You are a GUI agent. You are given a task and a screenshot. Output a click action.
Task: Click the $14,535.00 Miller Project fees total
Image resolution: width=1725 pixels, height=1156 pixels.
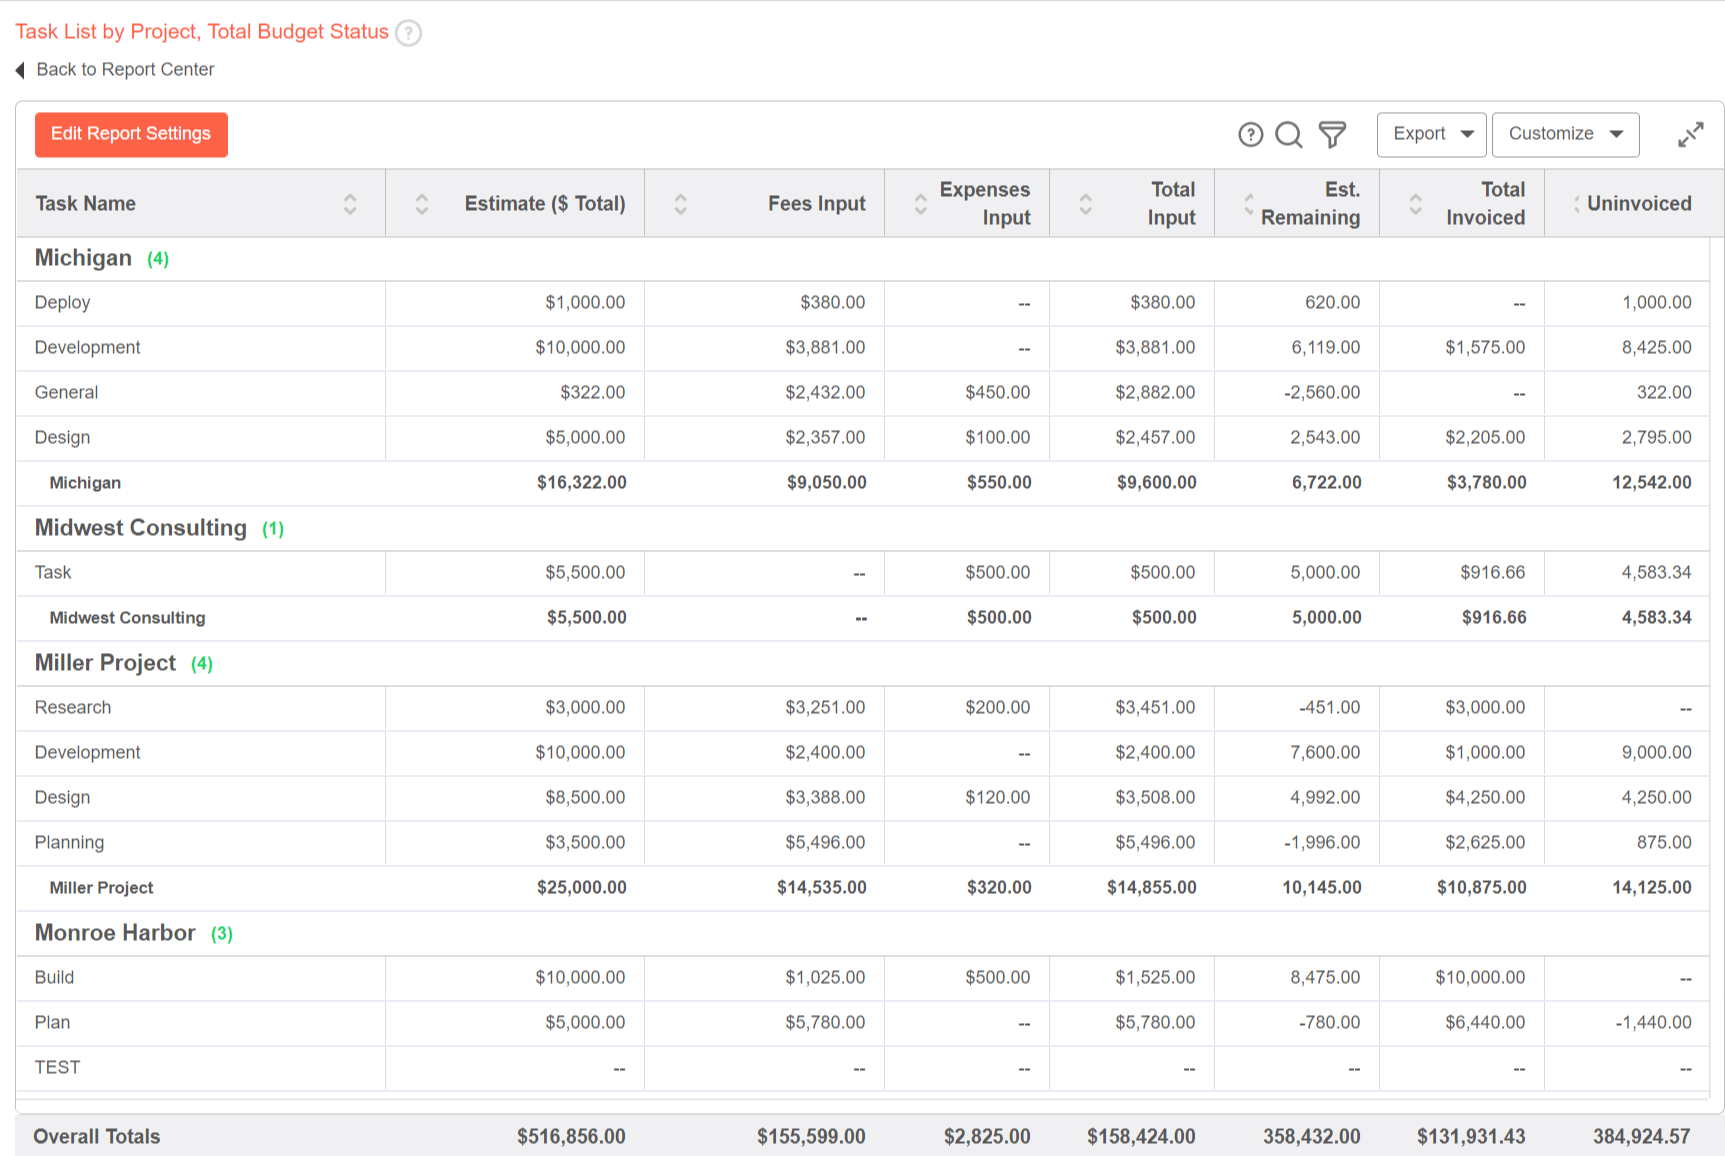click(x=821, y=888)
